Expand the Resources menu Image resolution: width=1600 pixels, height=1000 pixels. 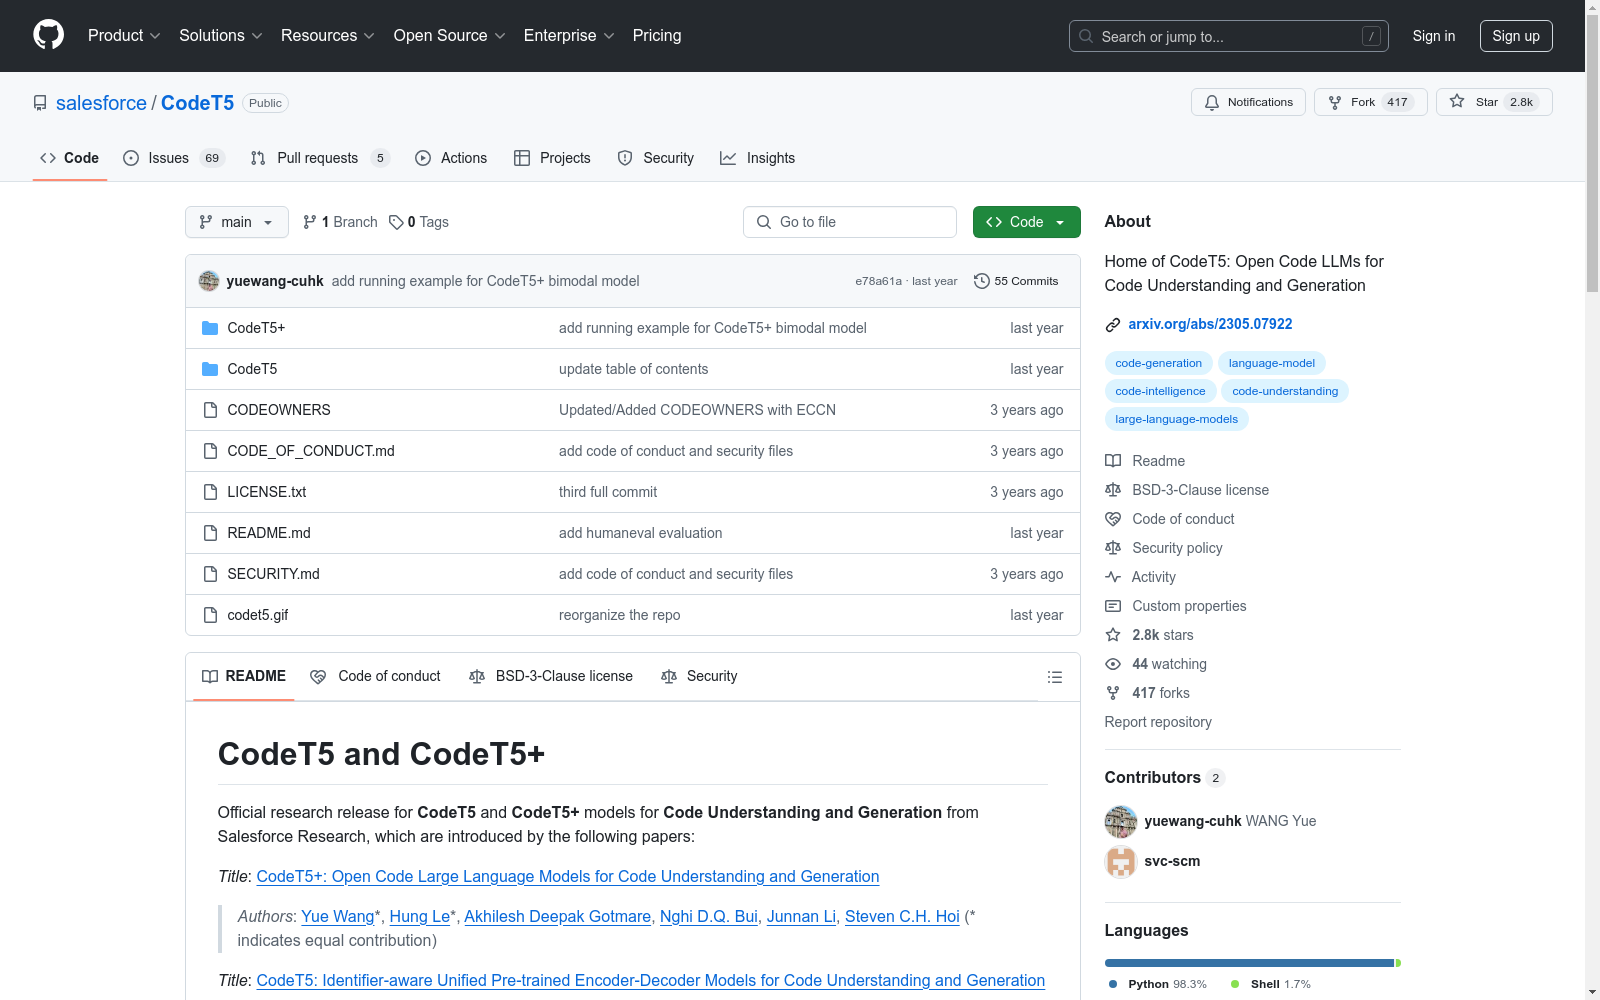(x=328, y=36)
